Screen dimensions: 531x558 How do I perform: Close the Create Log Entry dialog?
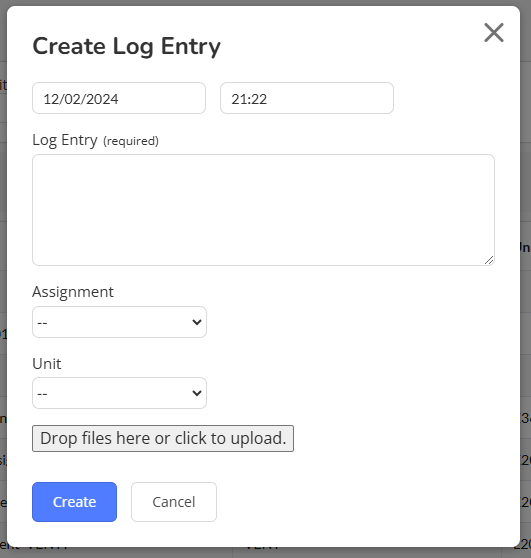pos(494,32)
